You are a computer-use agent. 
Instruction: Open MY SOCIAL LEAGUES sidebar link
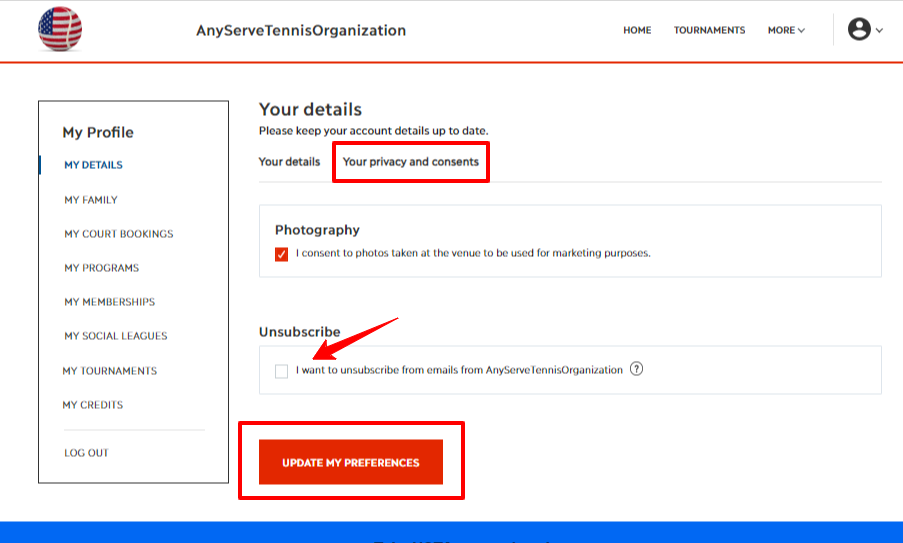tap(116, 336)
